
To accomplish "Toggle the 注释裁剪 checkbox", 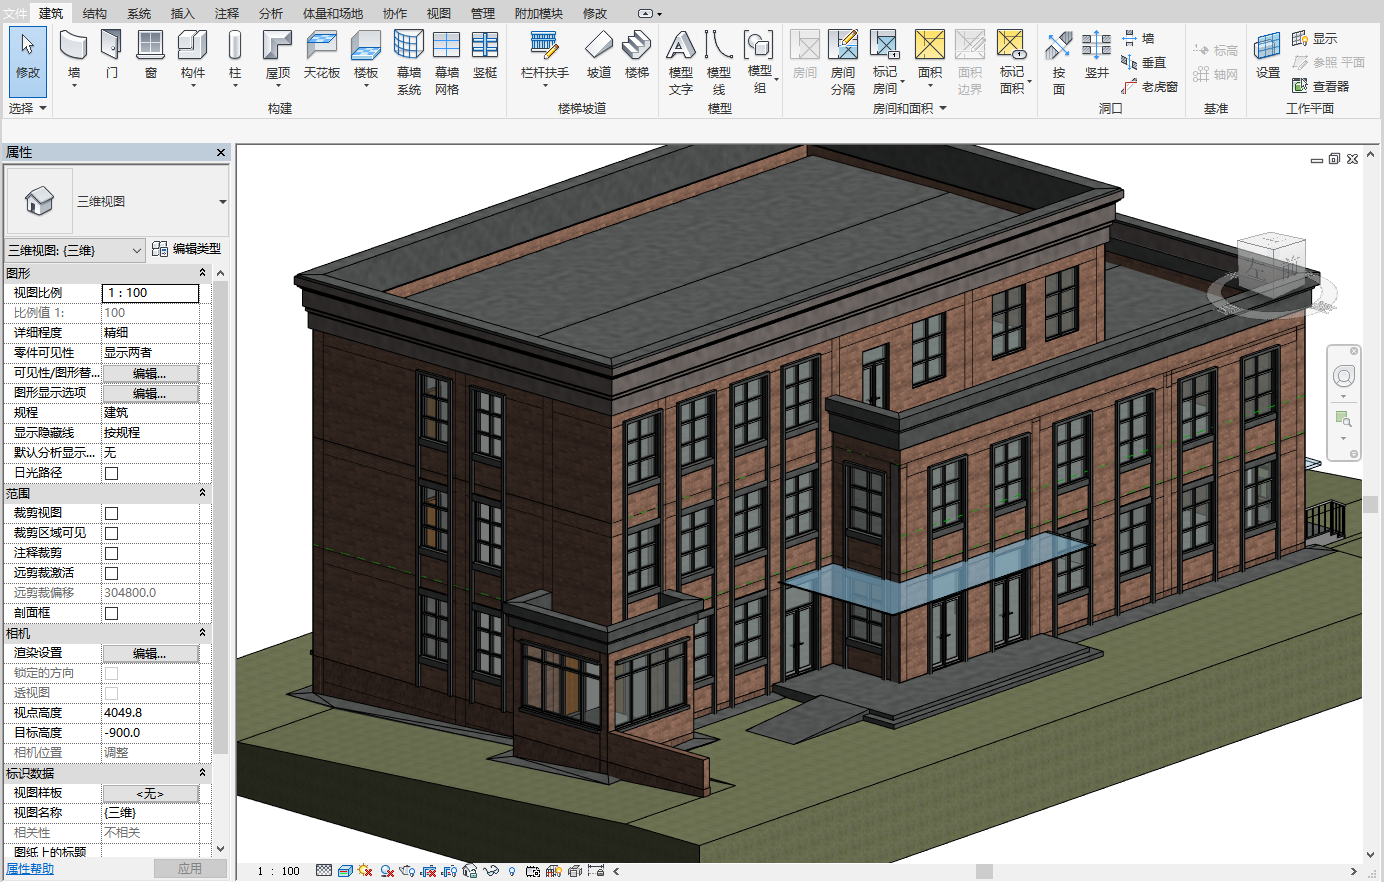I will click(111, 553).
